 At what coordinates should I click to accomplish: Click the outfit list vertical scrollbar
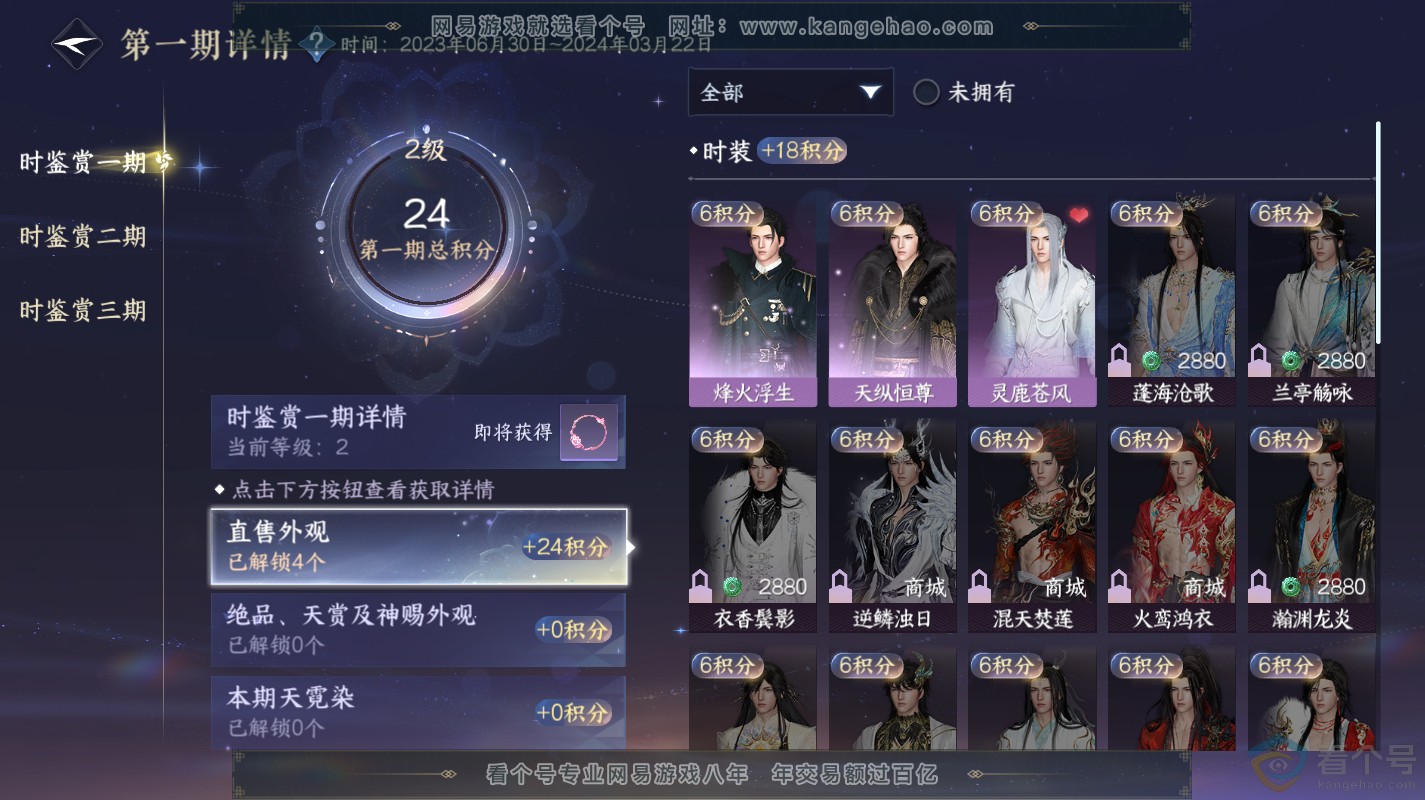click(x=1378, y=235)
